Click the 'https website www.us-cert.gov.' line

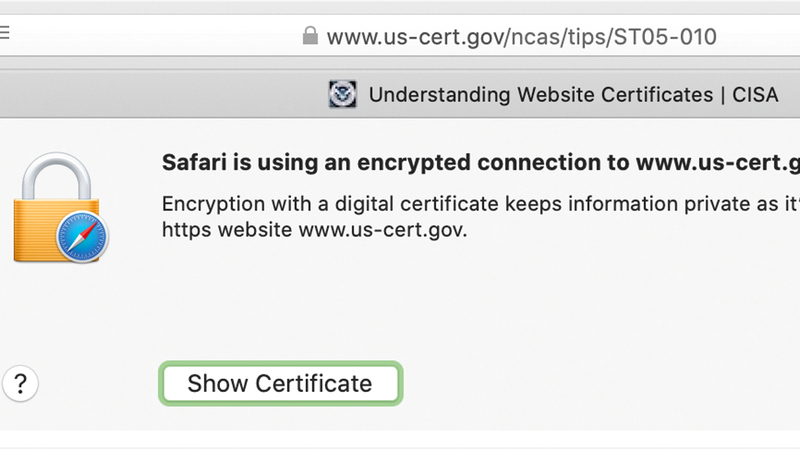point(313,229)
